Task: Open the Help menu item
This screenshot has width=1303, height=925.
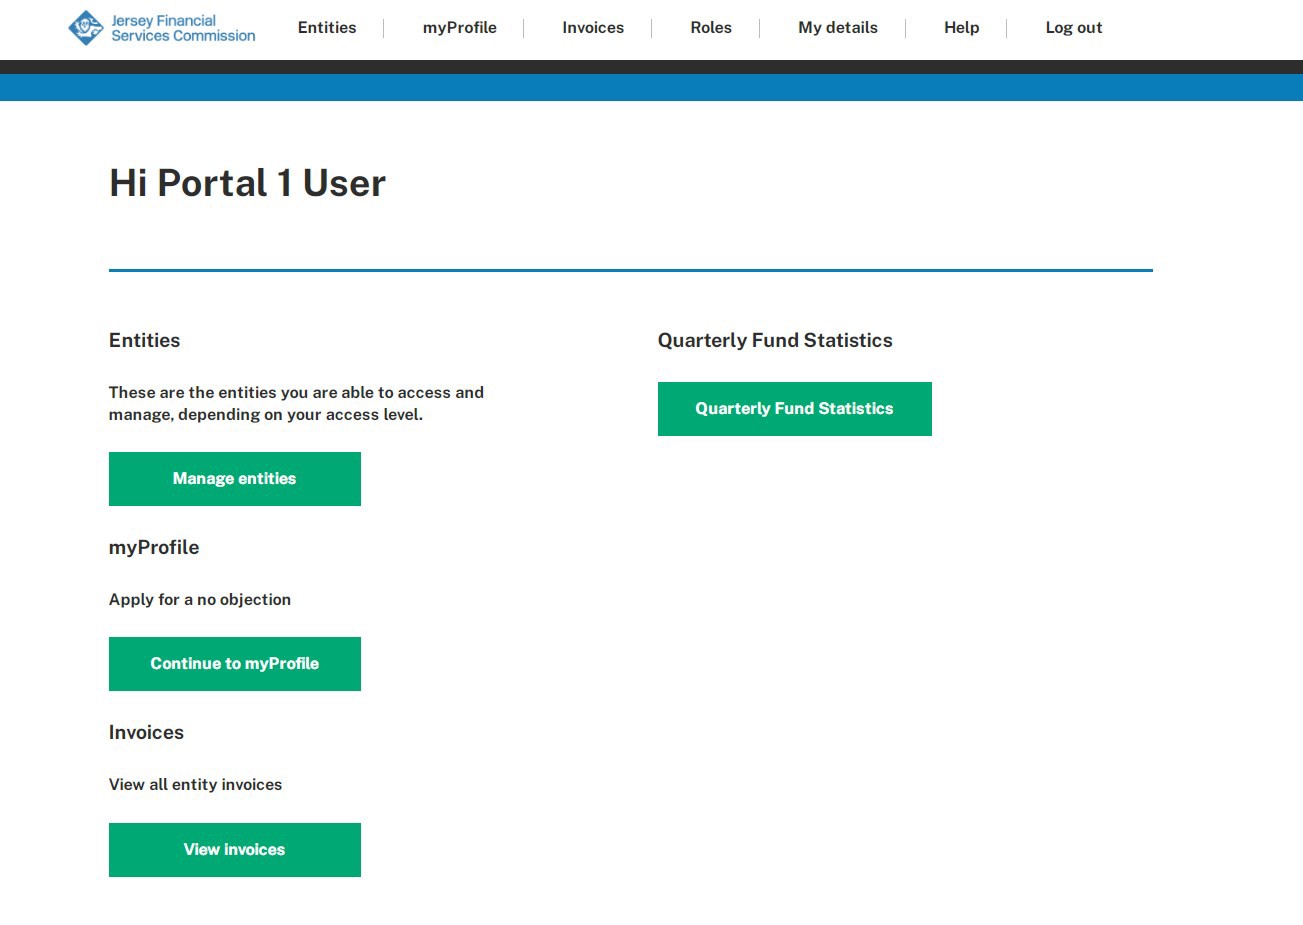Action: [x=961, y=28]
